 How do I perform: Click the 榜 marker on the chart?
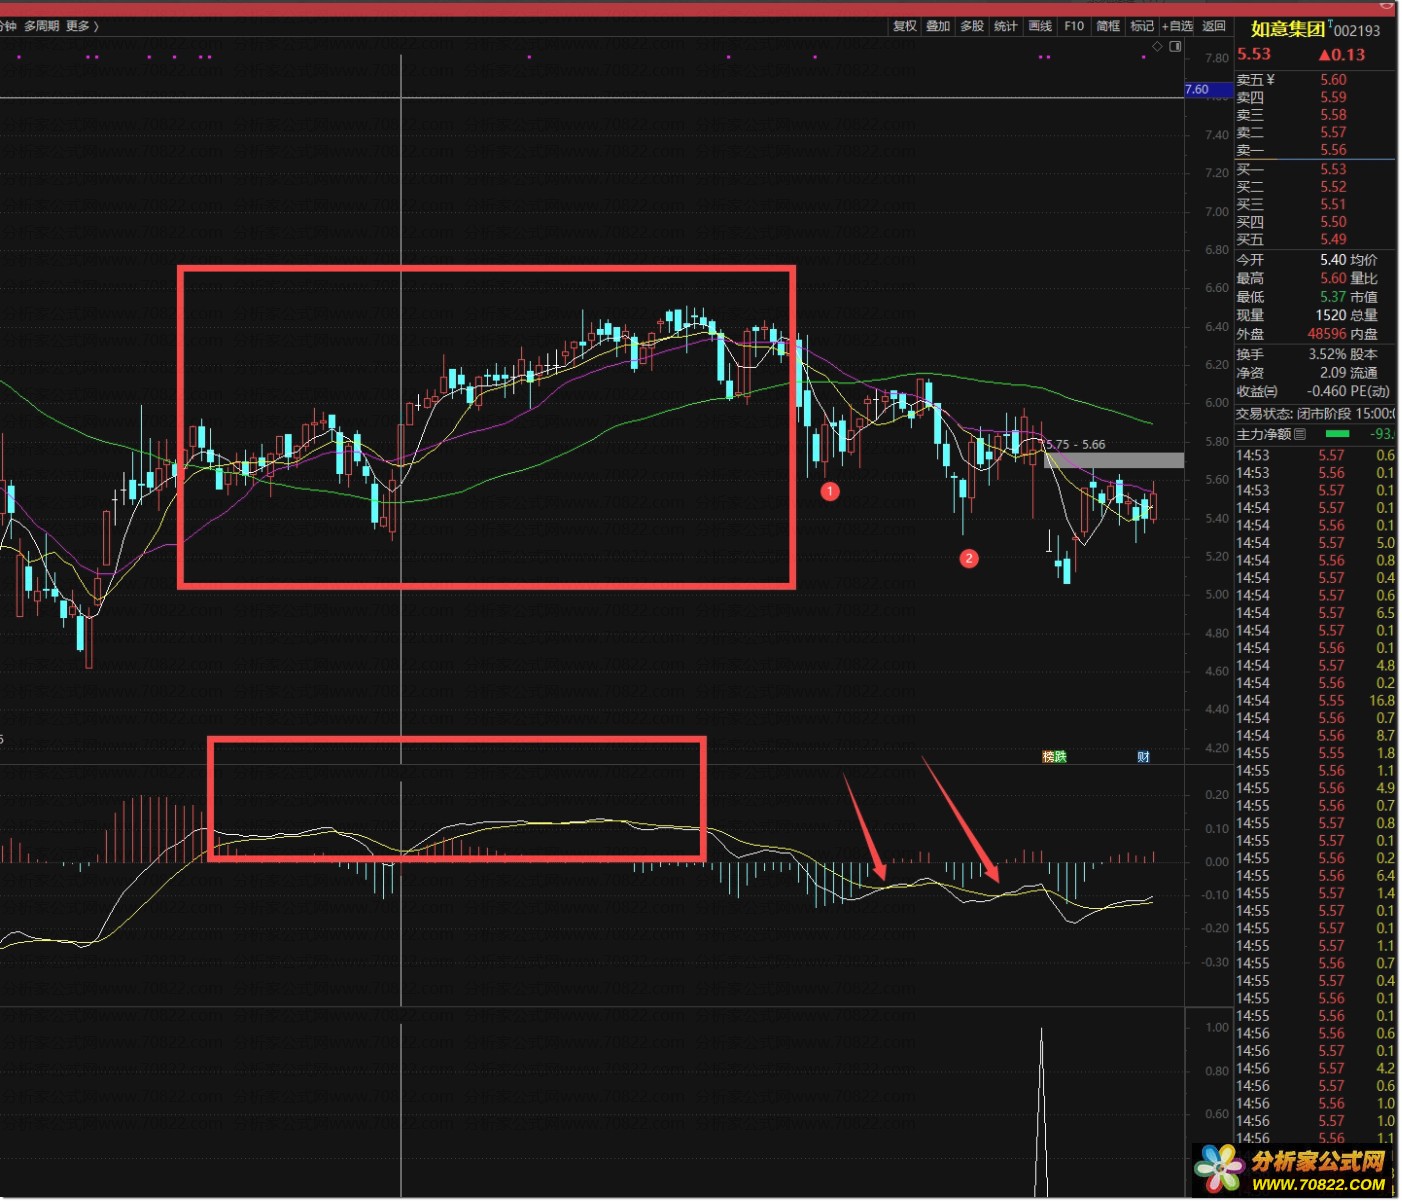click(x=1048, y=757)
